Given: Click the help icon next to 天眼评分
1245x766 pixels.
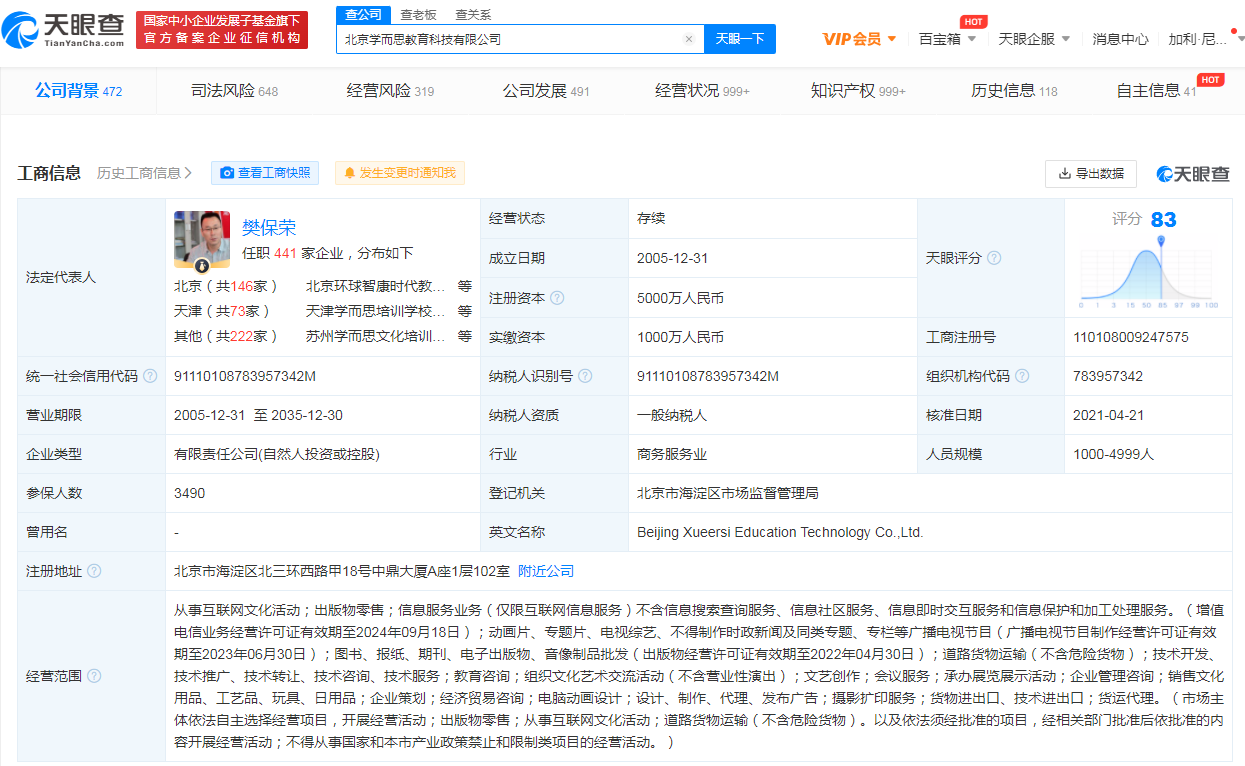Looking at the screenshot, I should pyautogui.click(x=994, y=258).
